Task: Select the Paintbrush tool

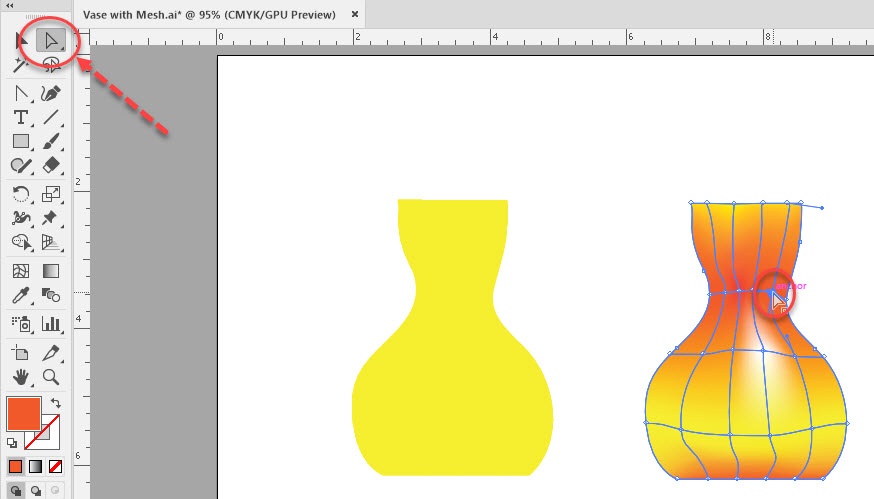Action: [x=50, y=142]
